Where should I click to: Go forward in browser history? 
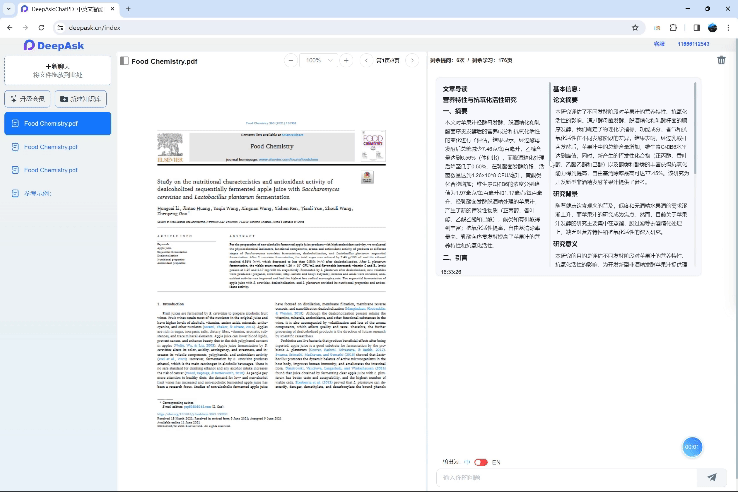[25, 28]
